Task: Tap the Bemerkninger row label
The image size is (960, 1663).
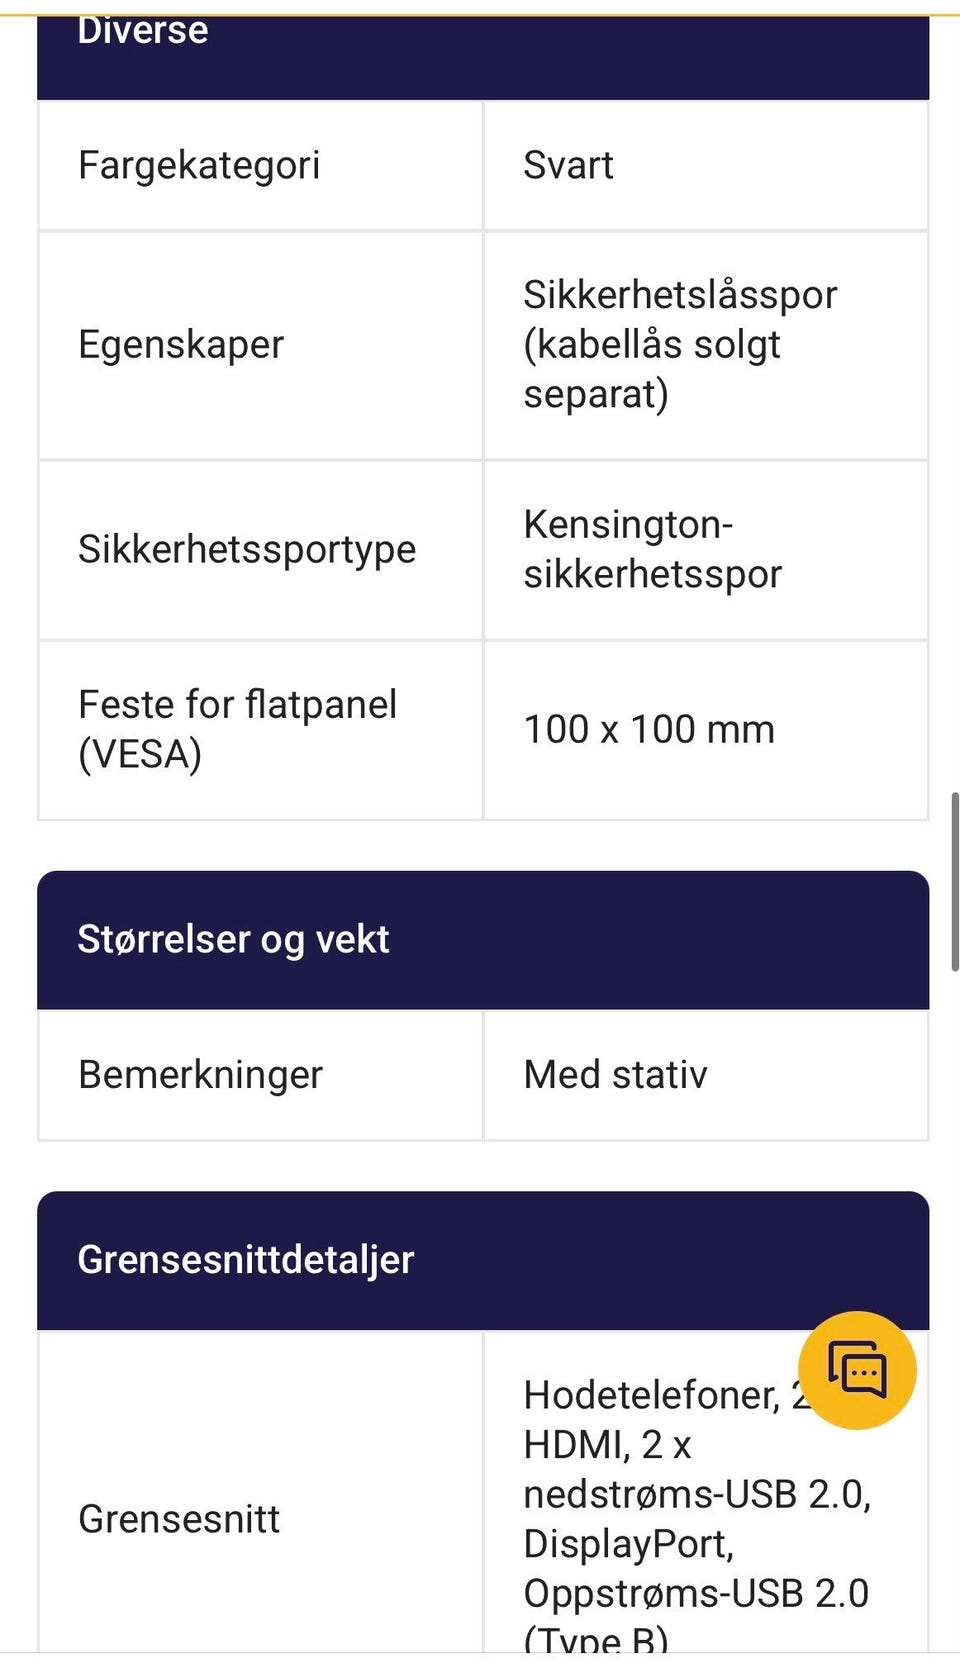Action: [200, 1075]
